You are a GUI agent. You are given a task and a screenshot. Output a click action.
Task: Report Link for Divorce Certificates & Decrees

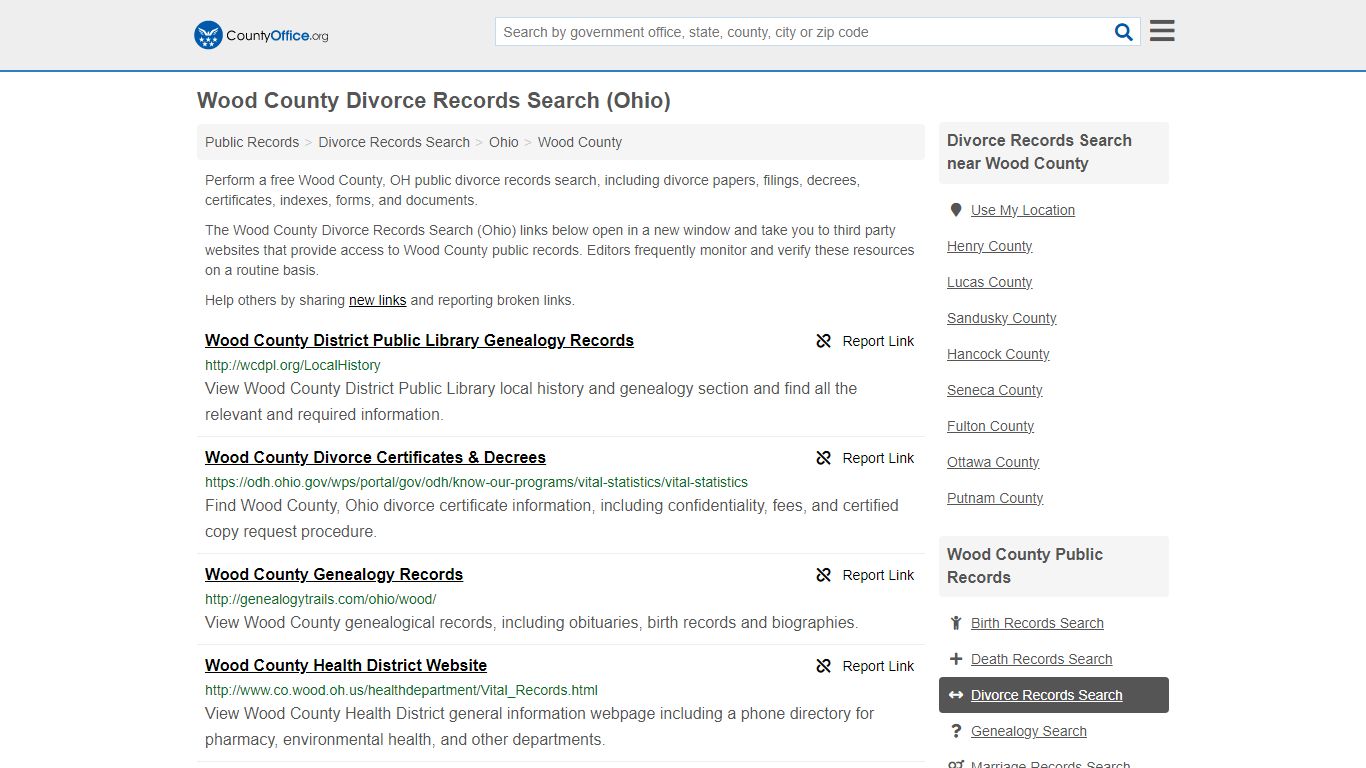[878, 458]
